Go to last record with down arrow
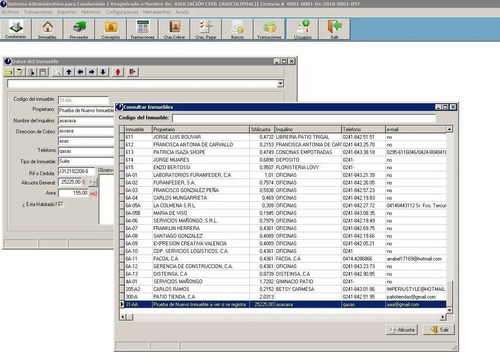The width and height of the screenshot is (500, 360). (103, 72)
